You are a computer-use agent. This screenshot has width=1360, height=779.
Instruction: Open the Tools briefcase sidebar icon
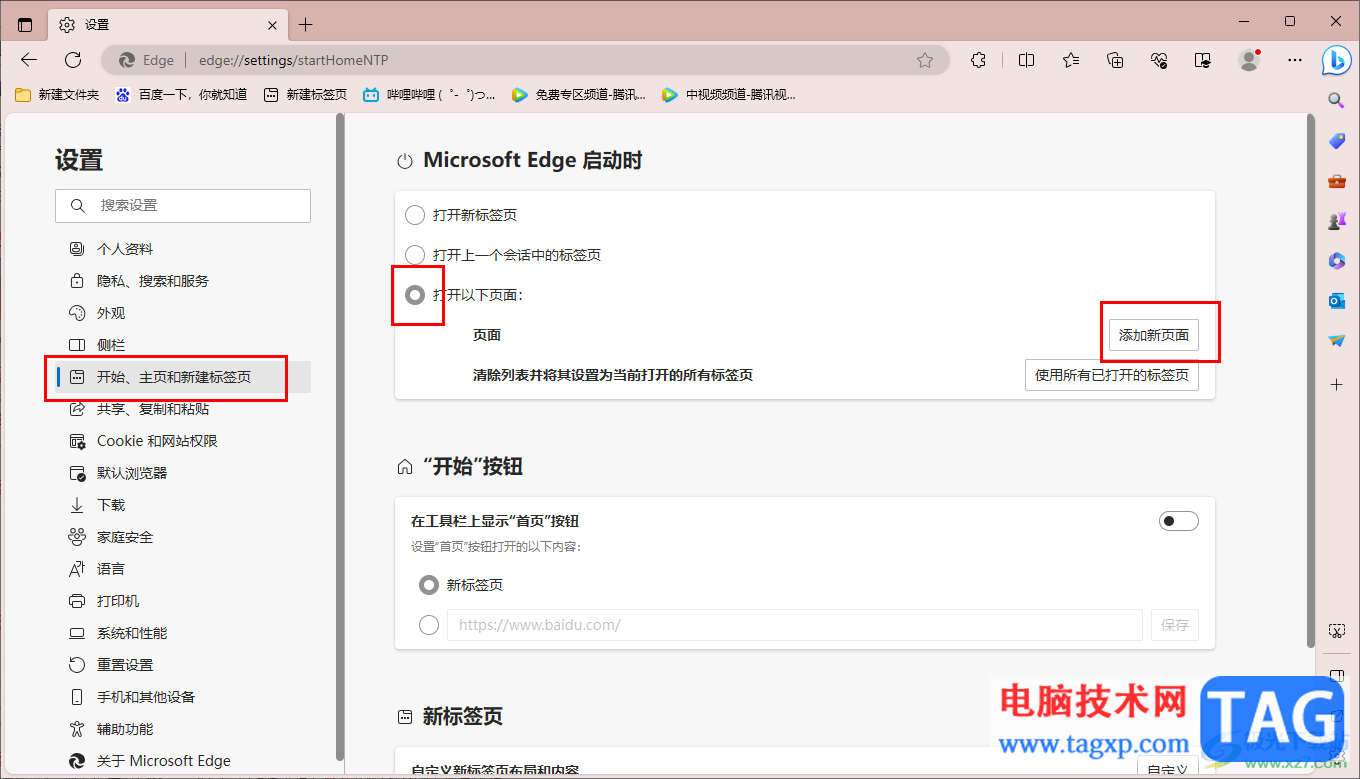(1337, 181)
